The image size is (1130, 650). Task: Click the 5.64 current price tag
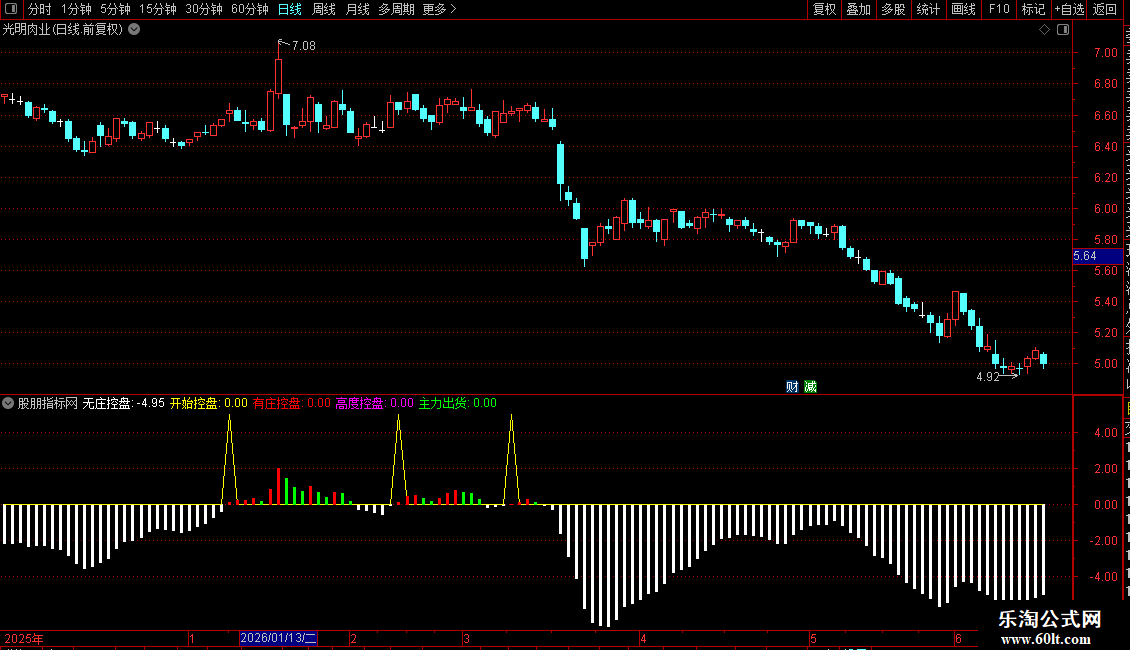[1097, 256]
